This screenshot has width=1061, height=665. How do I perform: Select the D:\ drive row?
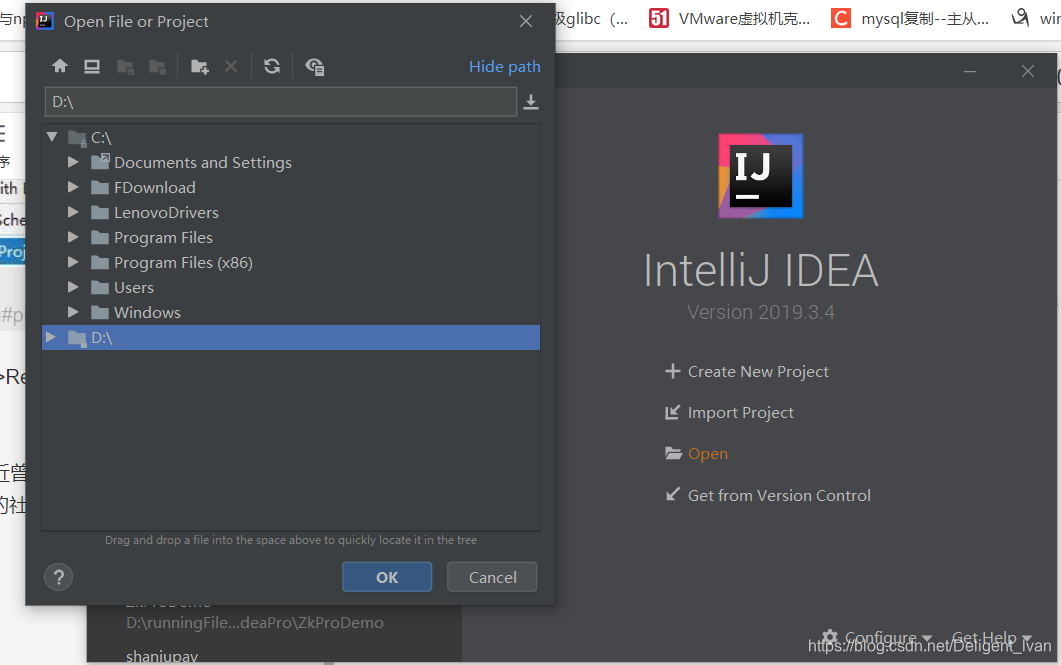291,338
